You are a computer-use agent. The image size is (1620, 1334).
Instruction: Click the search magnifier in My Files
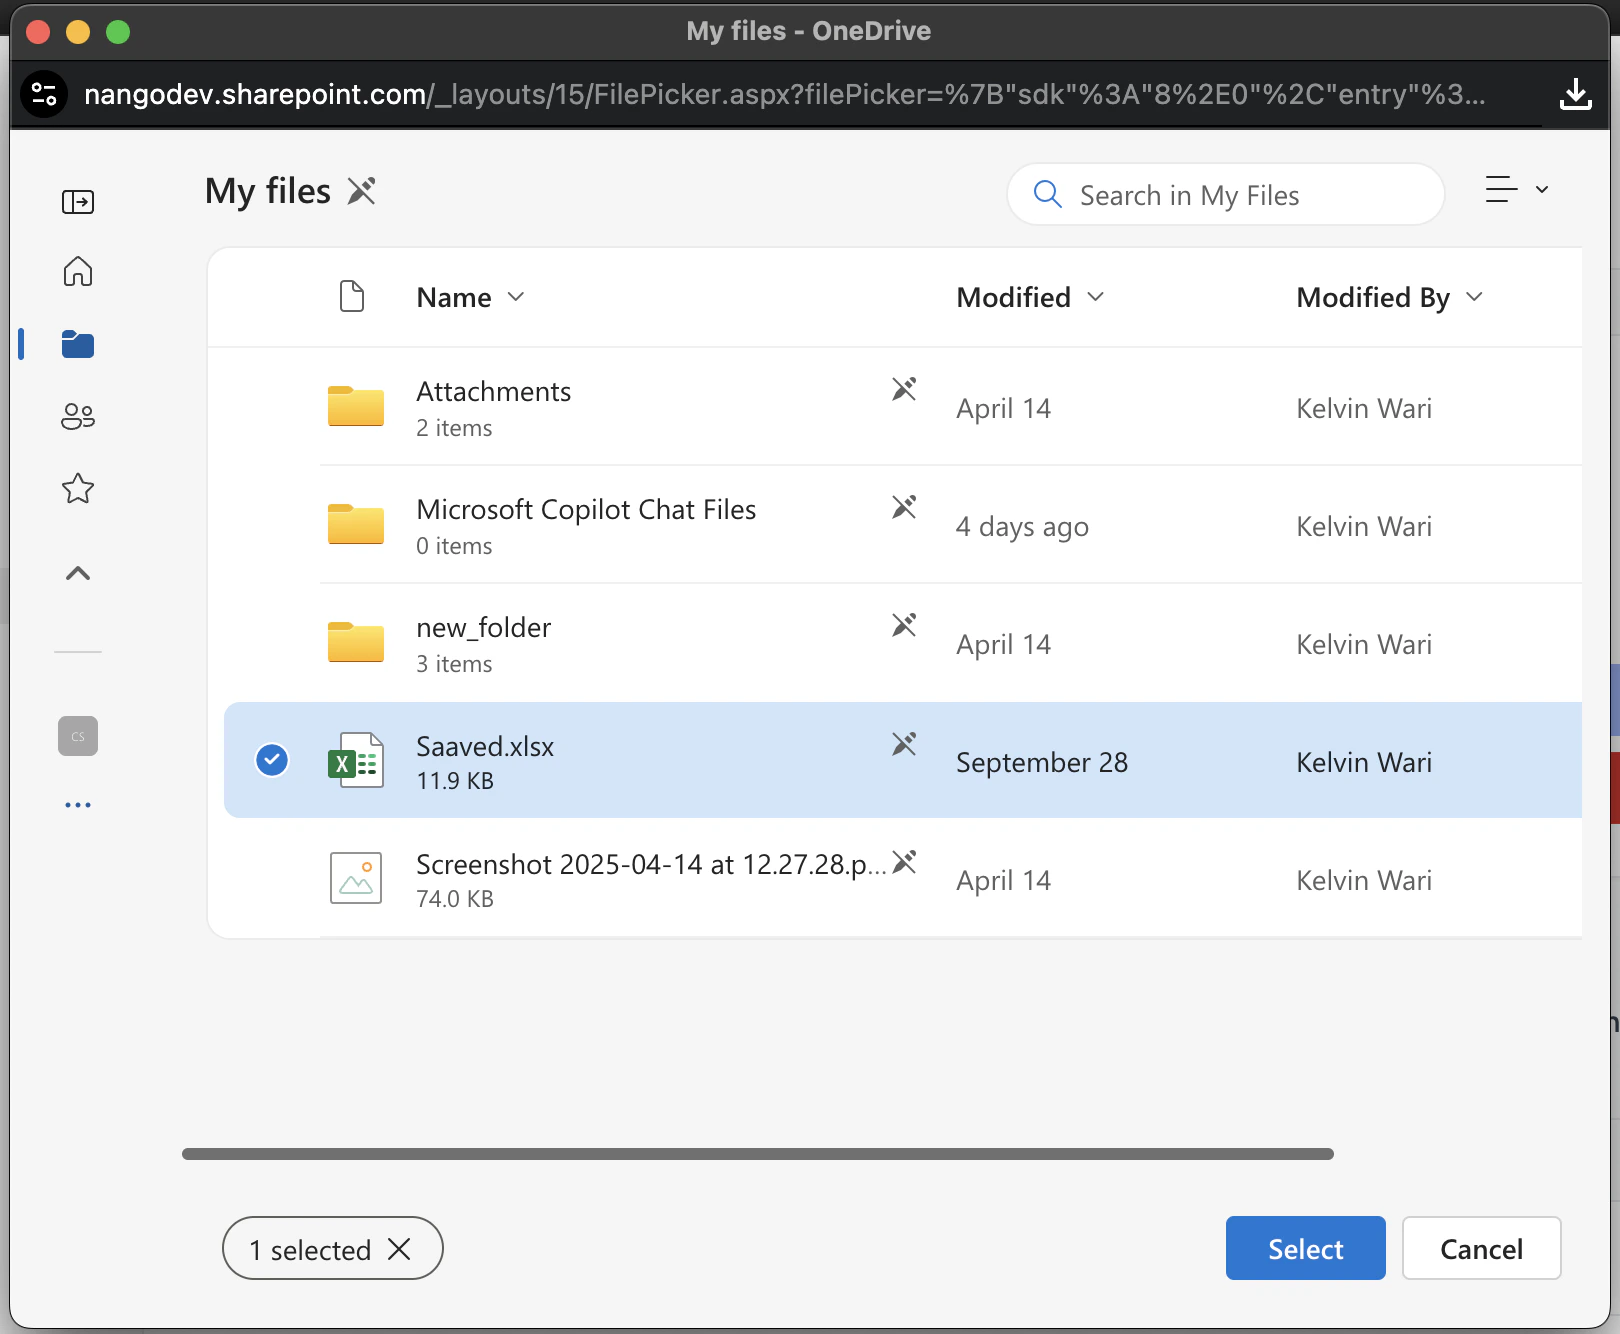click(x=1047, y=194)
